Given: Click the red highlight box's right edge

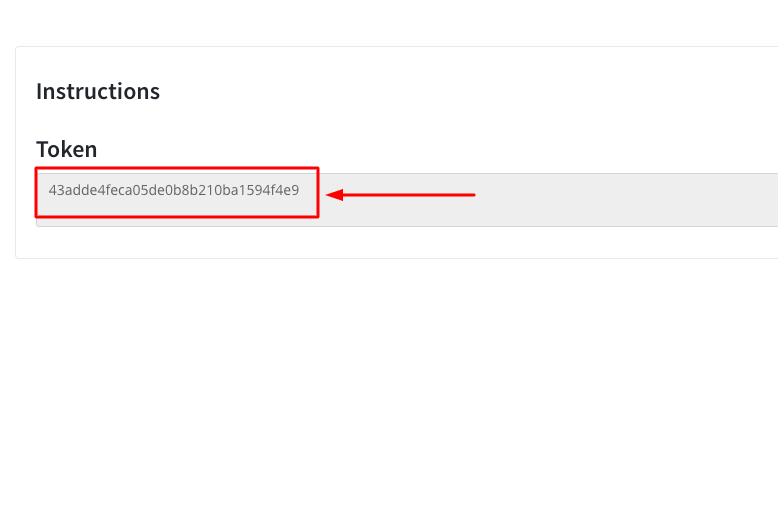Looking at the screenshot, I should (x=318, y=192).
